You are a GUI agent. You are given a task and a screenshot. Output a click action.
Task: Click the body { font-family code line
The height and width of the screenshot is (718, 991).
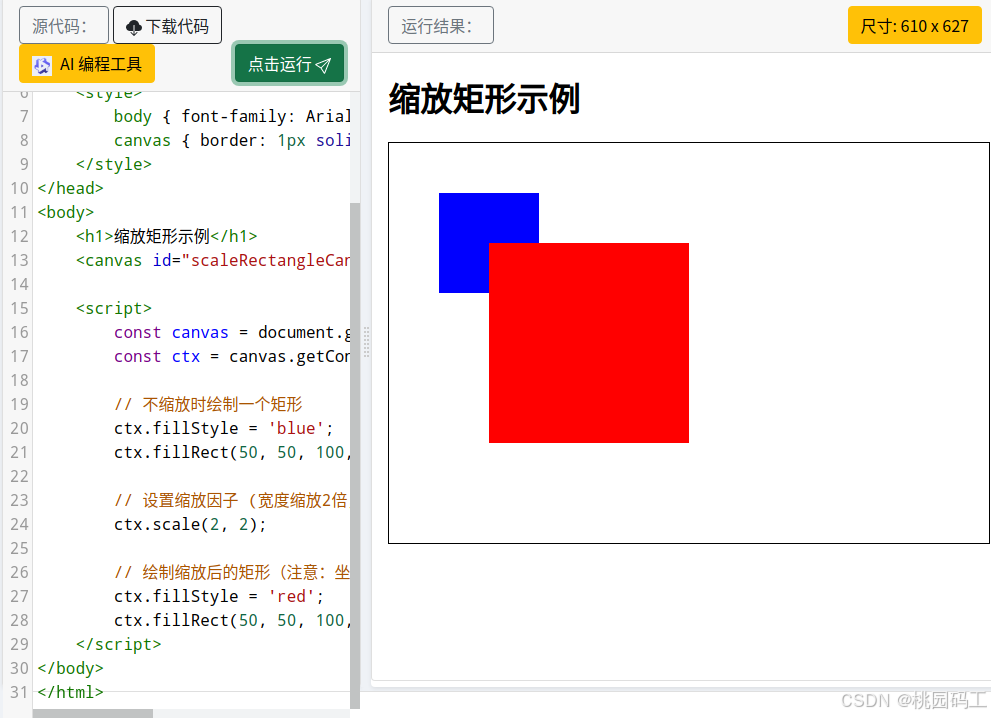click(231, 116)
